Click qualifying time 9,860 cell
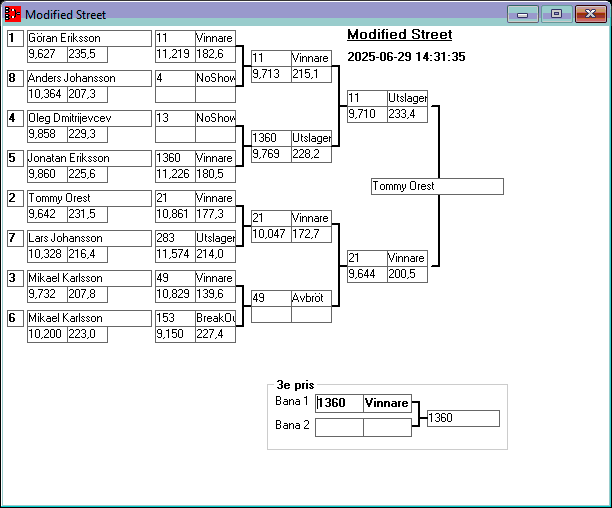This screenshot has height=508, width=612. click(x=47, y=174)
